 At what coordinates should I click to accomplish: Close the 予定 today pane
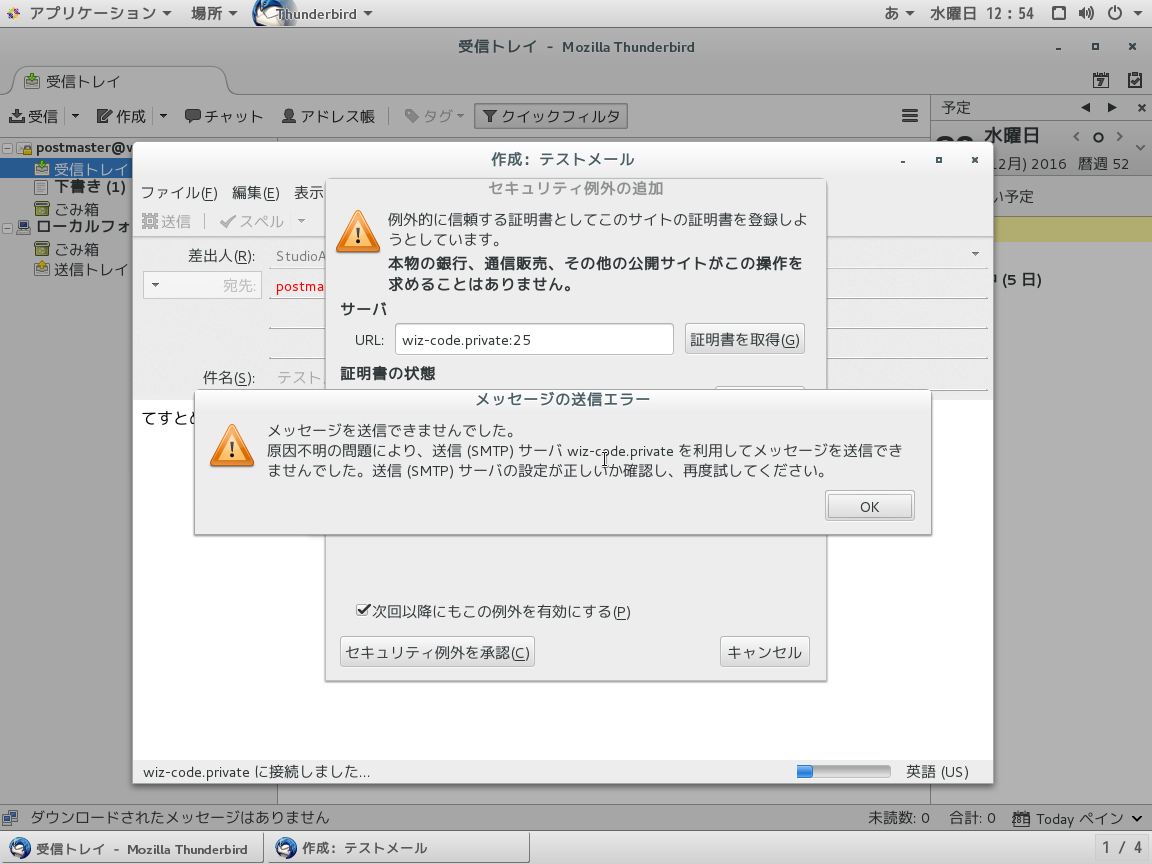[x=1141, y=108]
